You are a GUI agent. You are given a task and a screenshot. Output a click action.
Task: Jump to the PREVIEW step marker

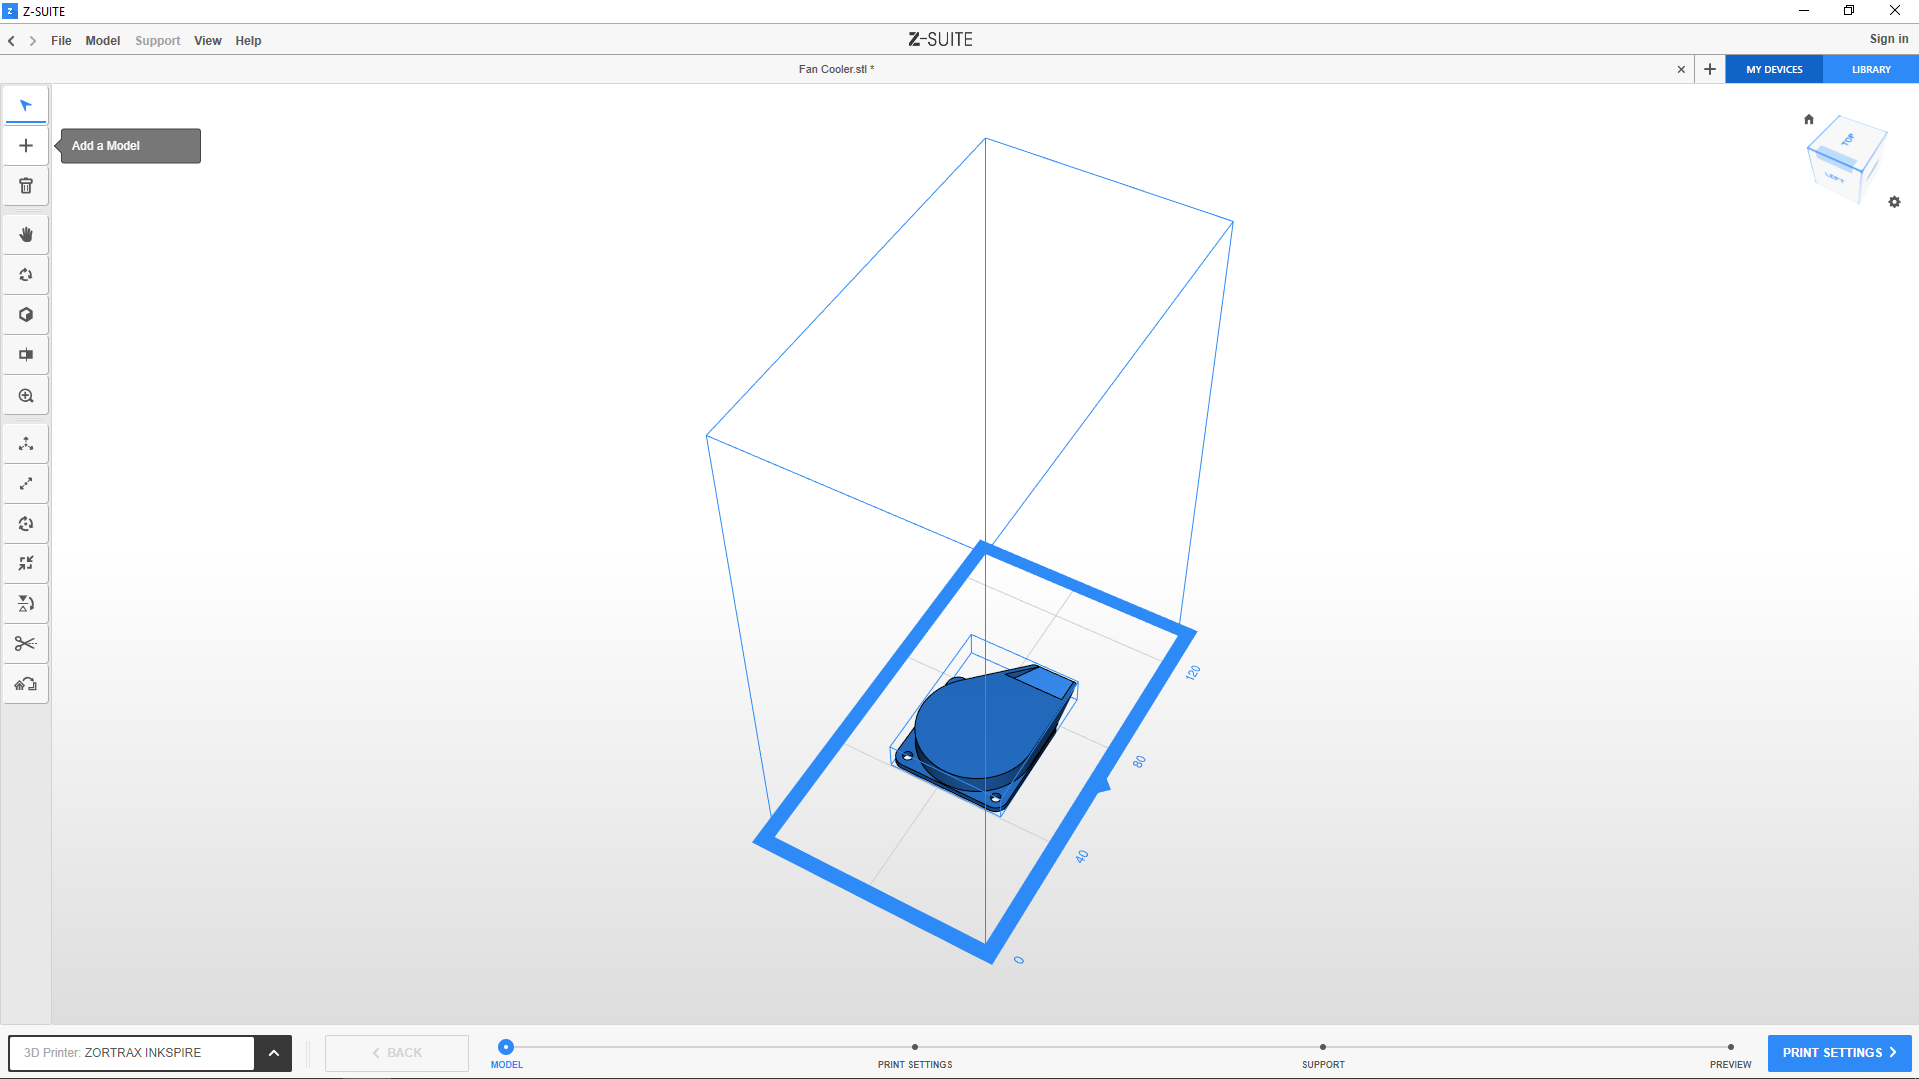pyautogui.click(x=1730, y=1048)
